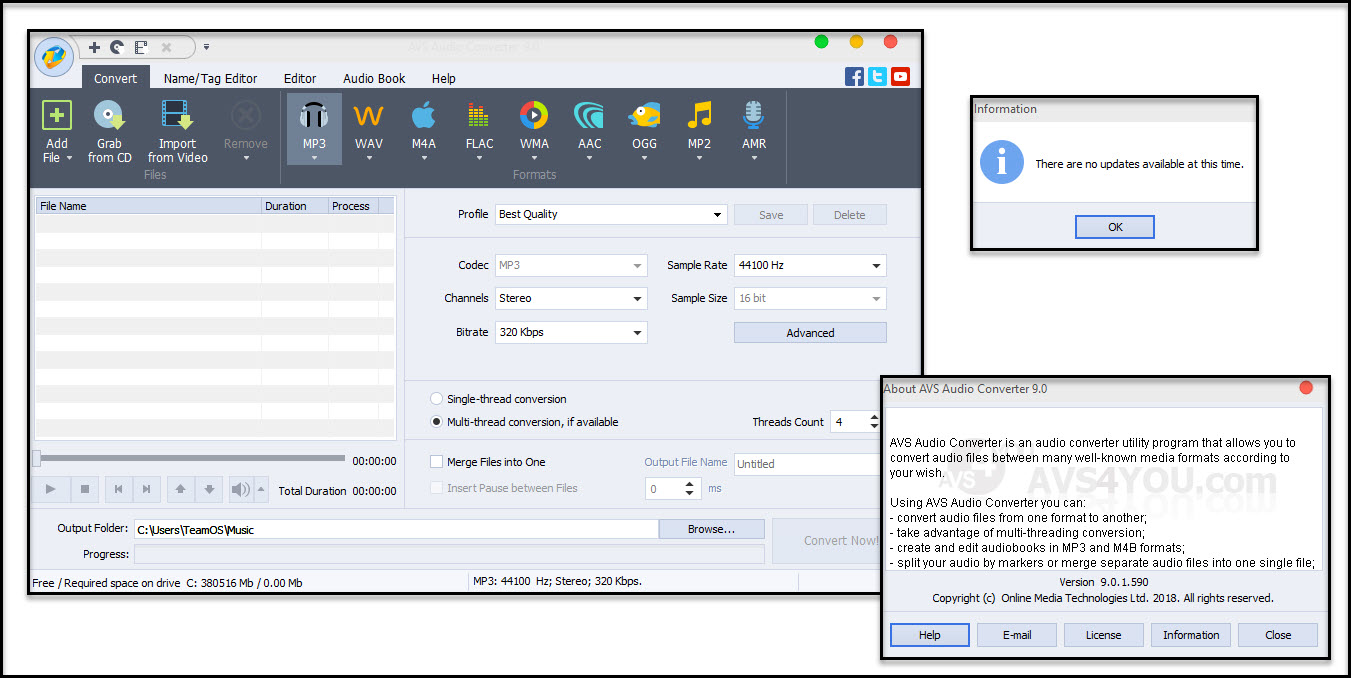Switch to the Convert tab

(116, 78)
